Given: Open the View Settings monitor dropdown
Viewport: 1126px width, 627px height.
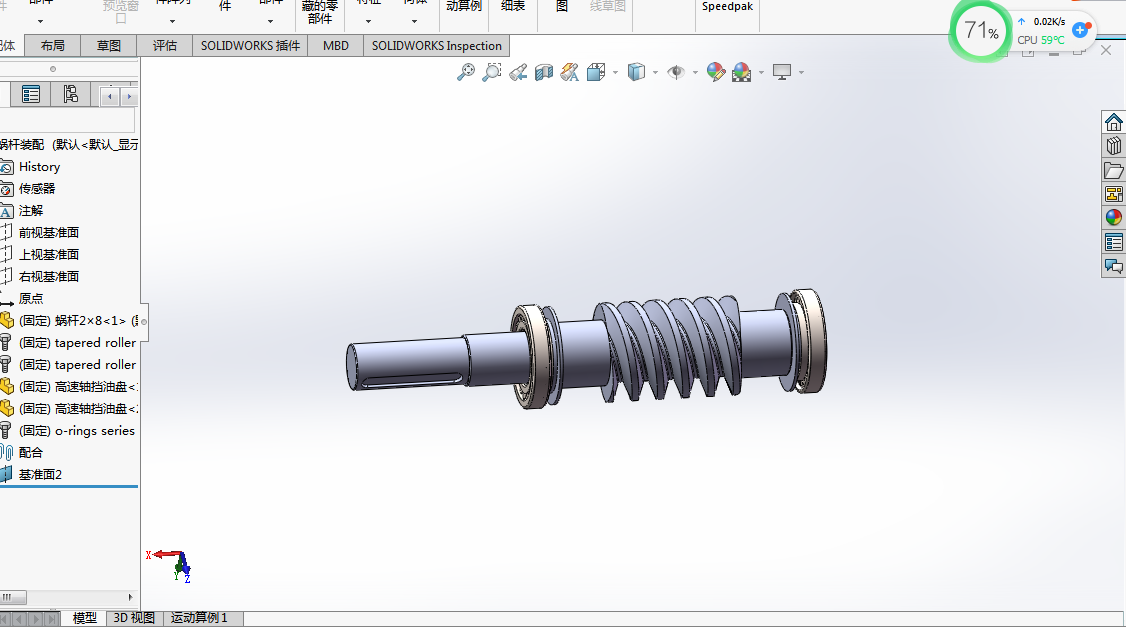Looking at the screenshot, I should coord(801,72).
